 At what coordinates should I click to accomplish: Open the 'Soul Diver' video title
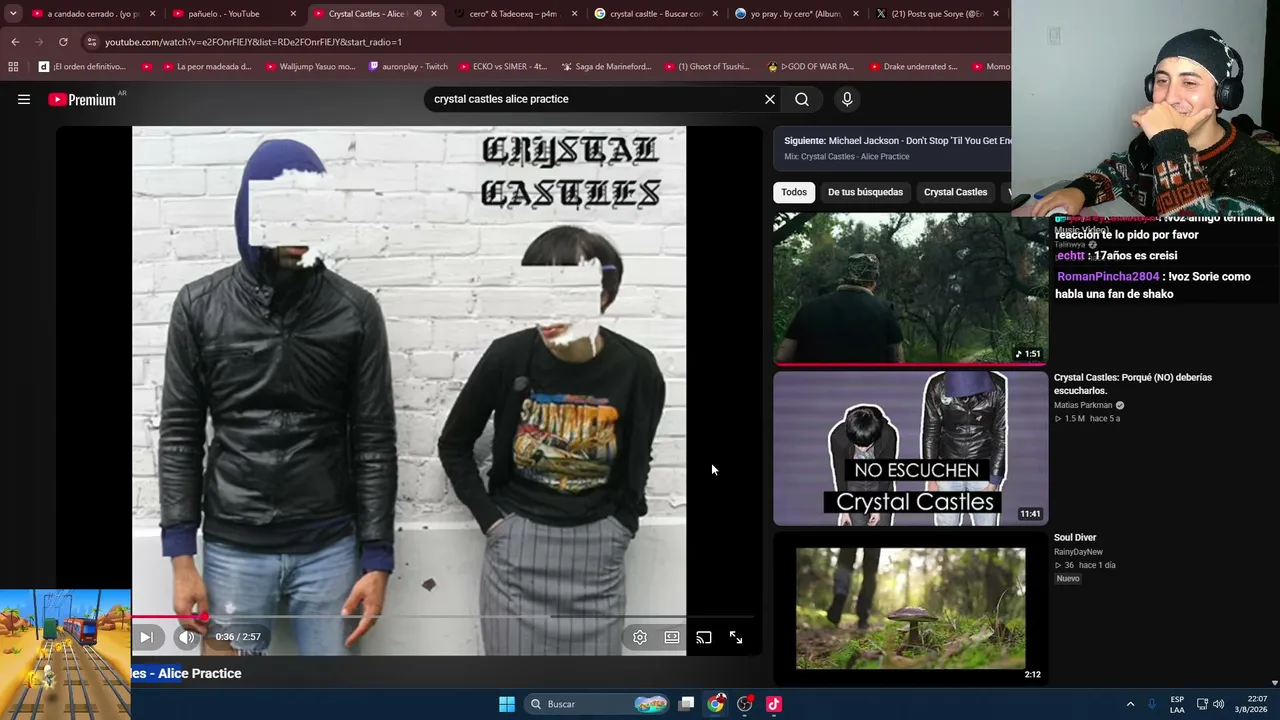click(1075, 538)
